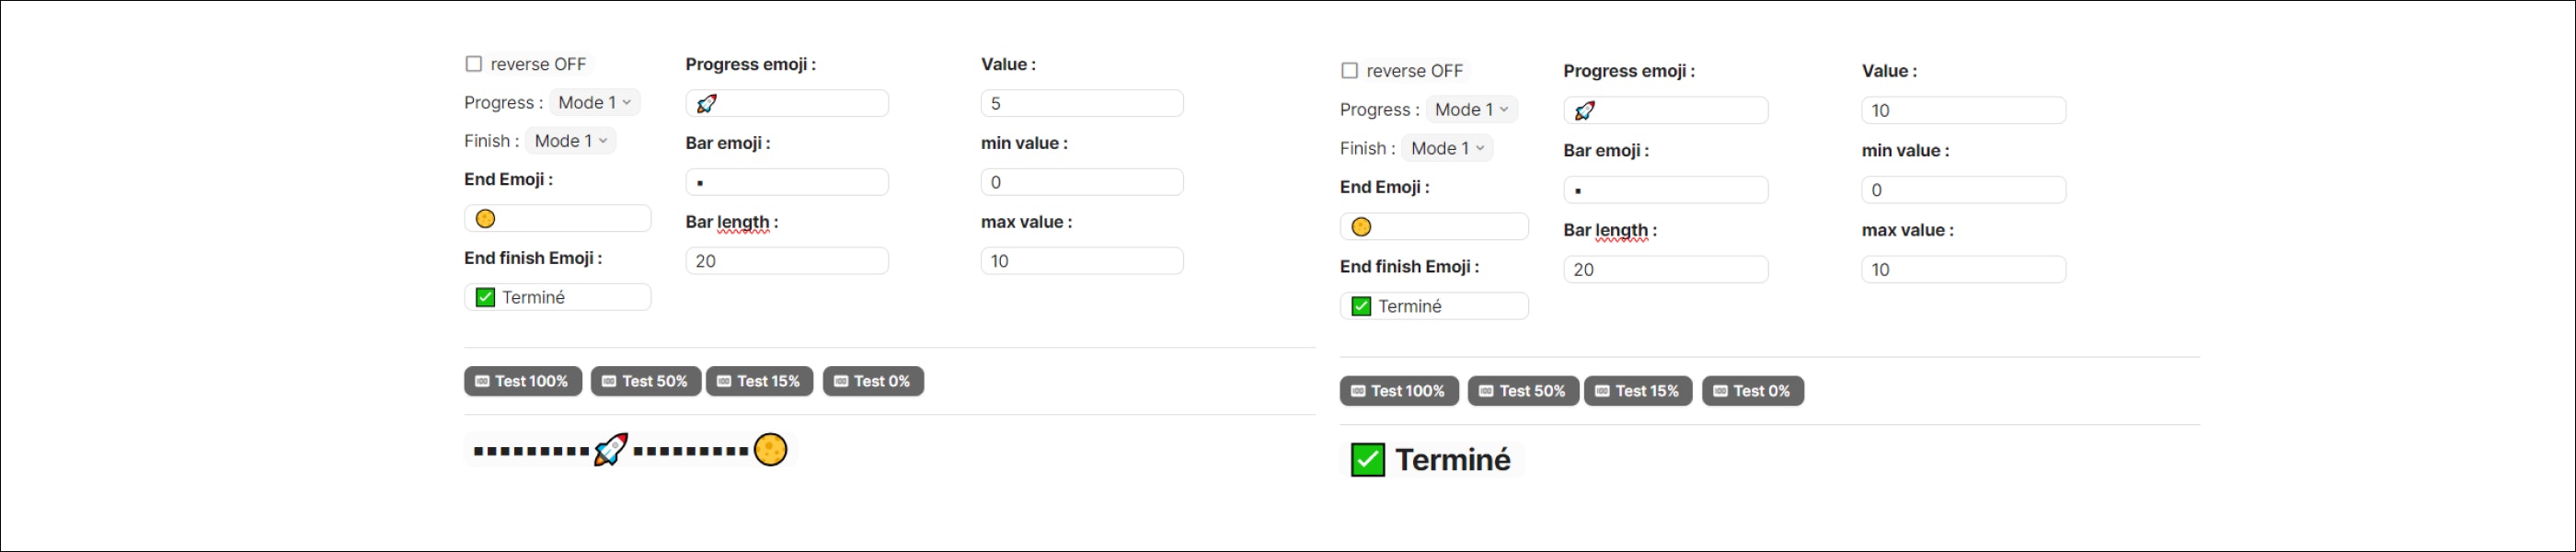Click the Test 100% button on the left
Viewport: 2576px width, 552px height.
(x=522, y=381)
